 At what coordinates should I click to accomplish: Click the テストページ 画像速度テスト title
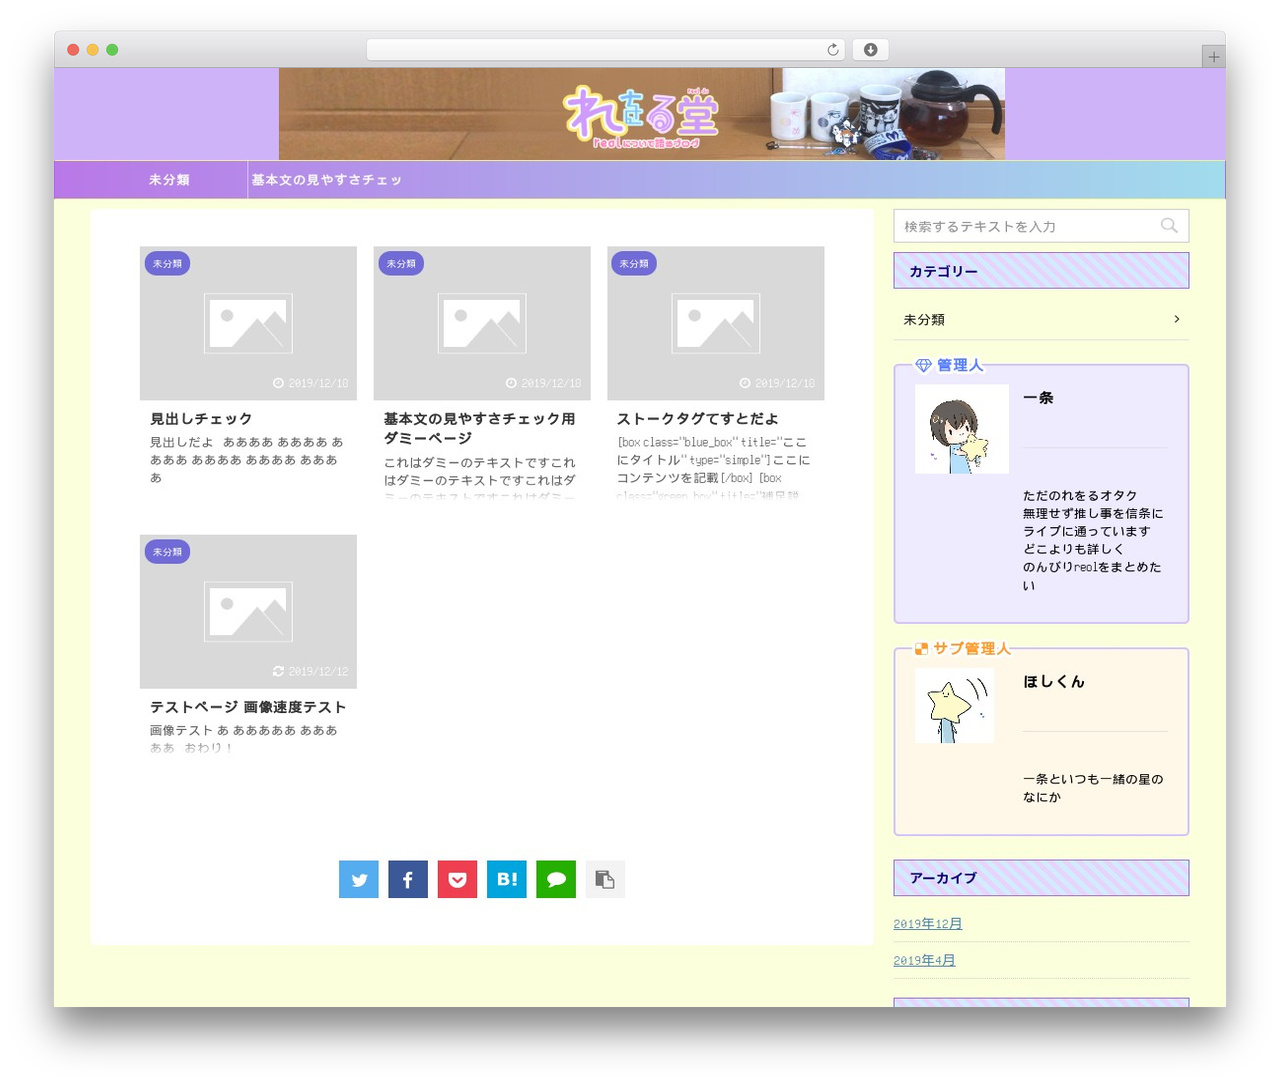point(248,707)
